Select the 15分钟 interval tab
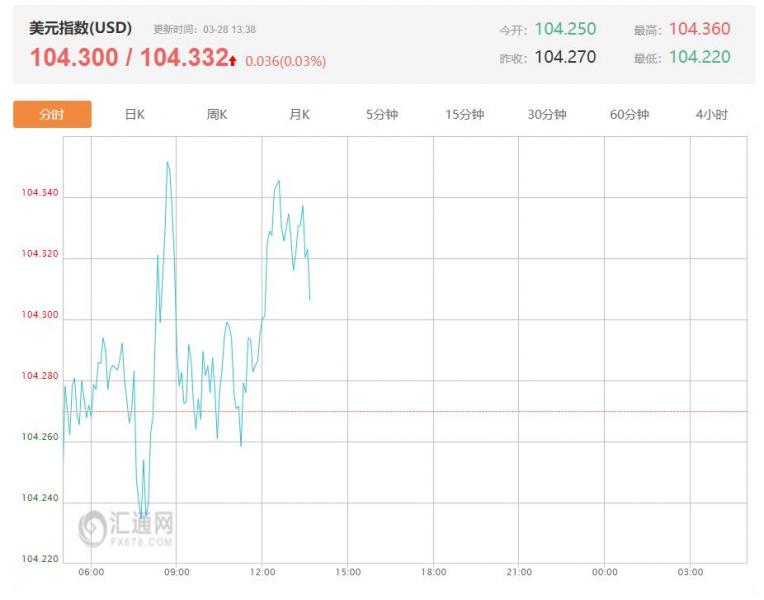 [x=464, y=115]
